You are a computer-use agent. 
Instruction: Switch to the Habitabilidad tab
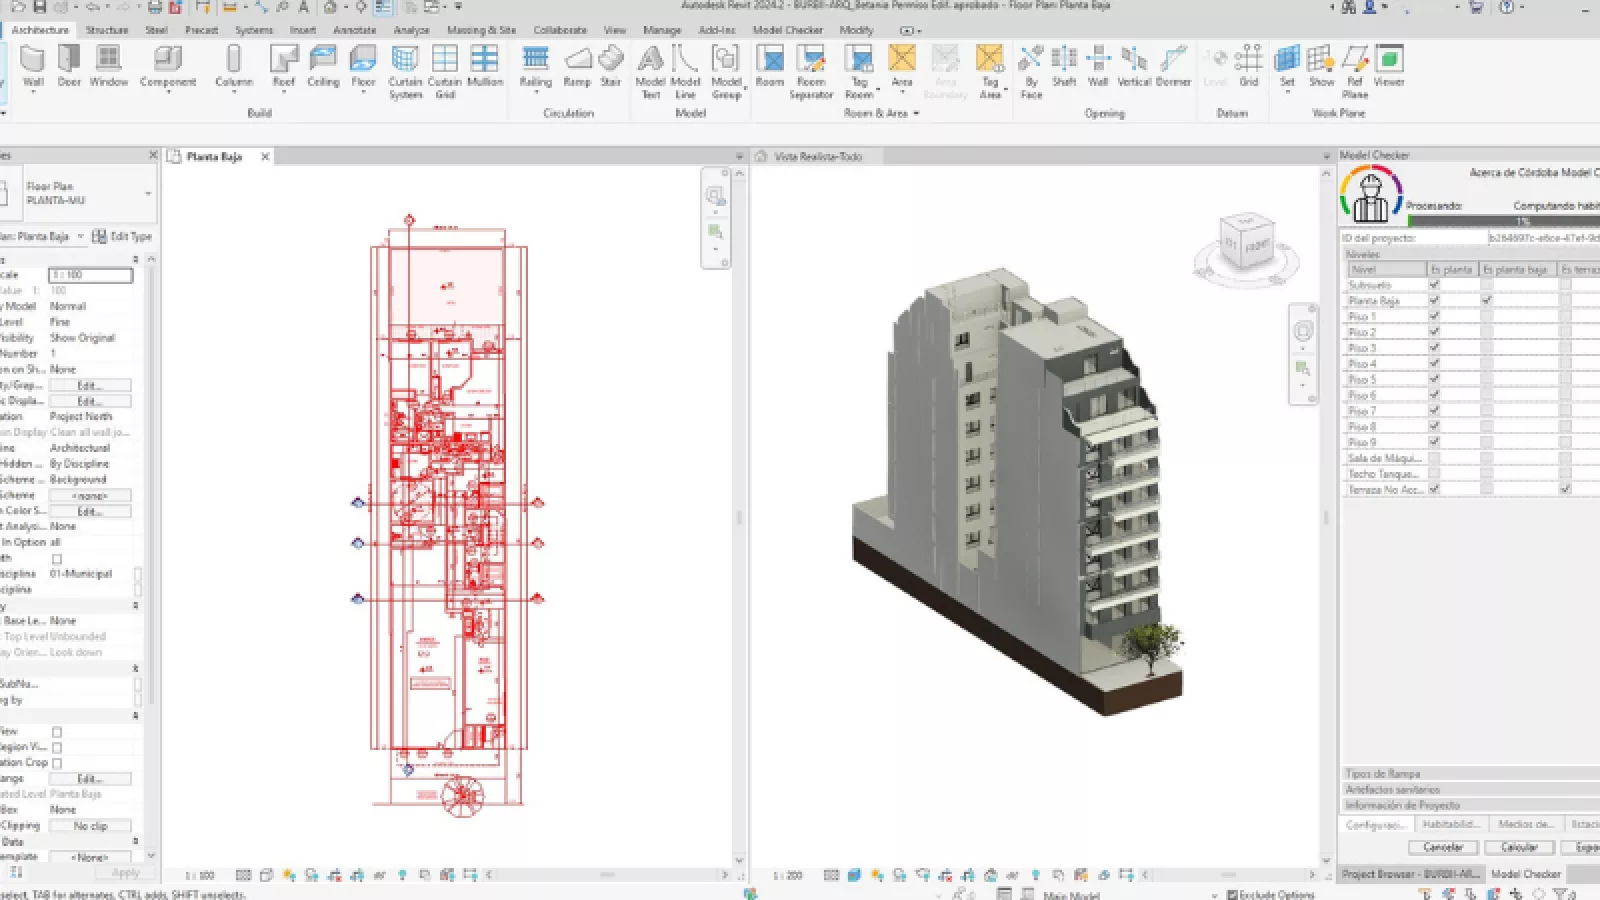(1450, 824)
